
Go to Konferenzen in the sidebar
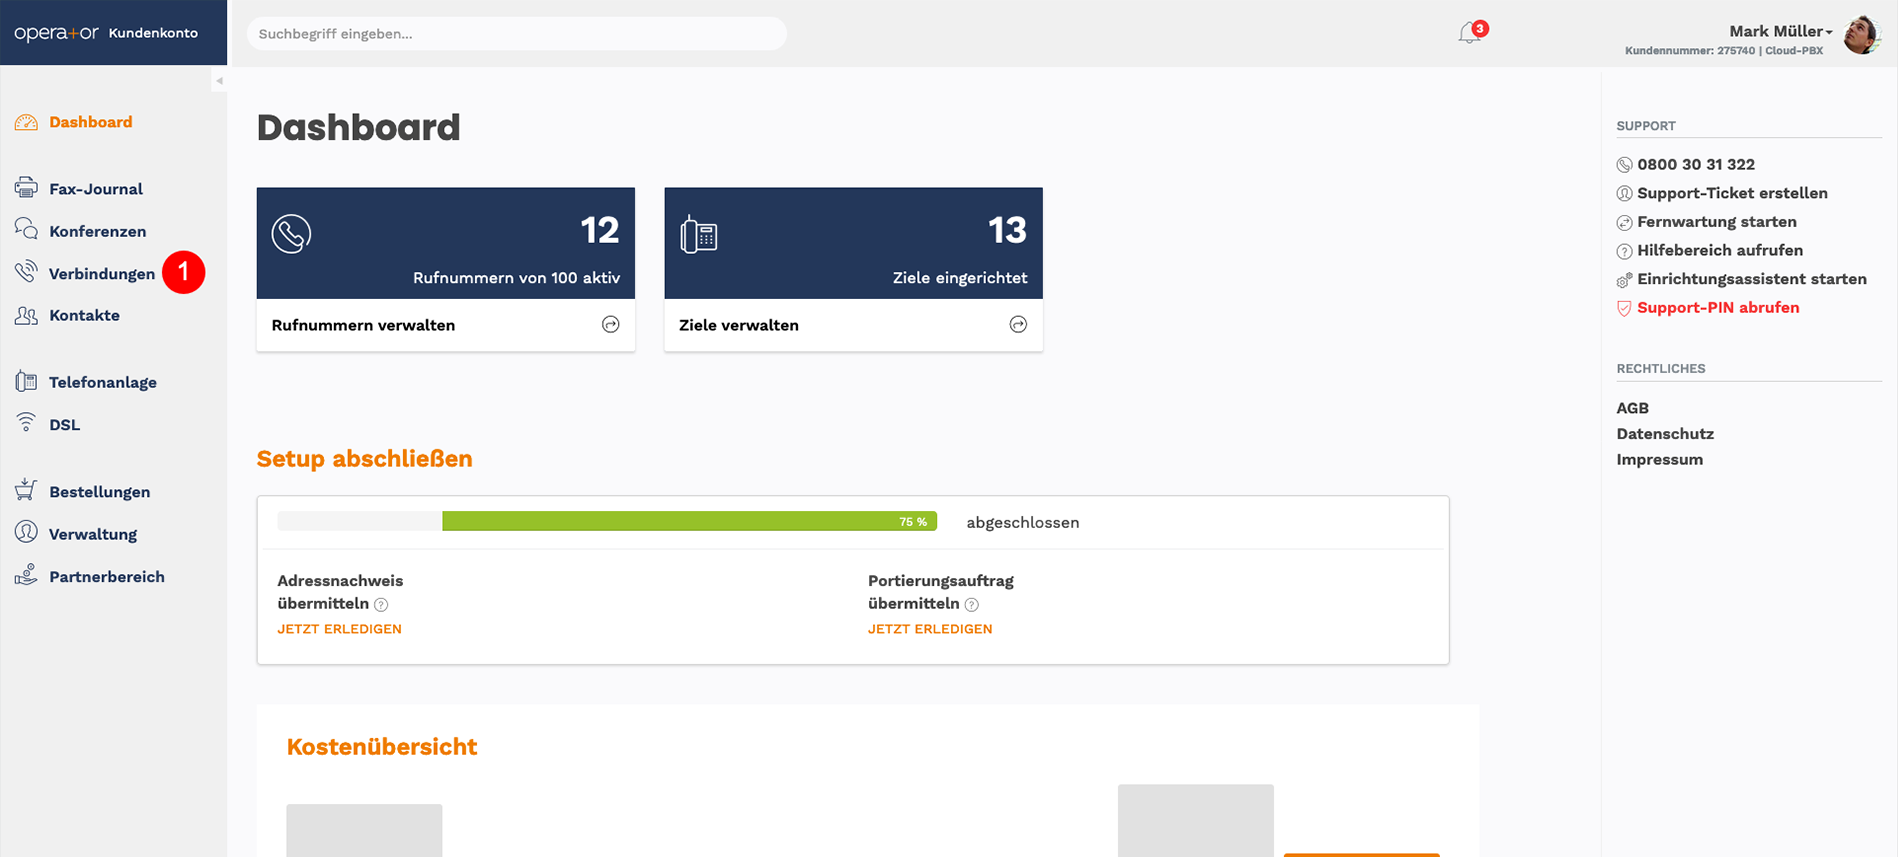[x=98, y=231]
